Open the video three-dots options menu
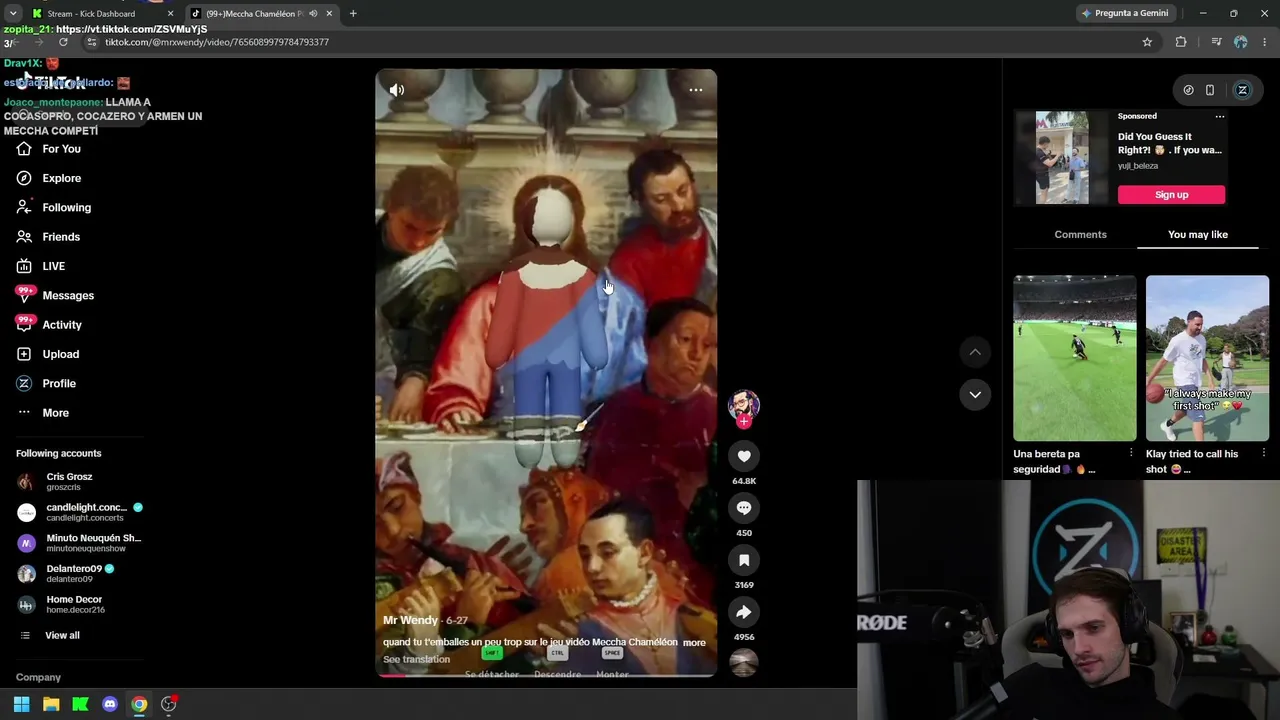The width and height of the screenshot is (1280, 720). tap(696, 90)
